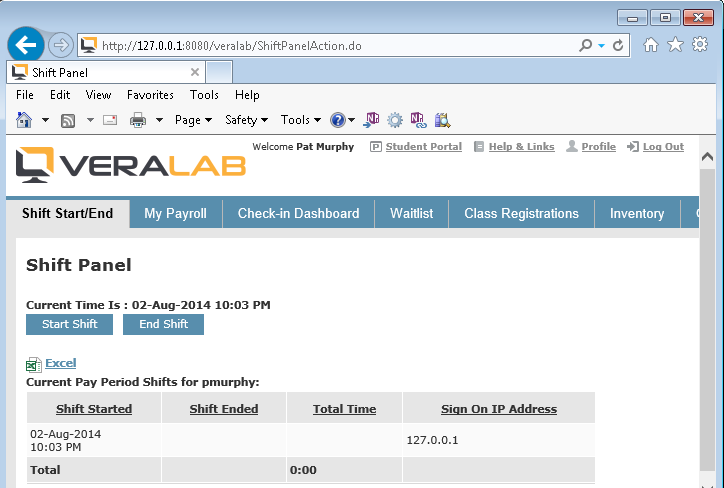Viewport: 724px width, 488px height.
Task: Click the Excel export link
Action: (x=60, y=363)
